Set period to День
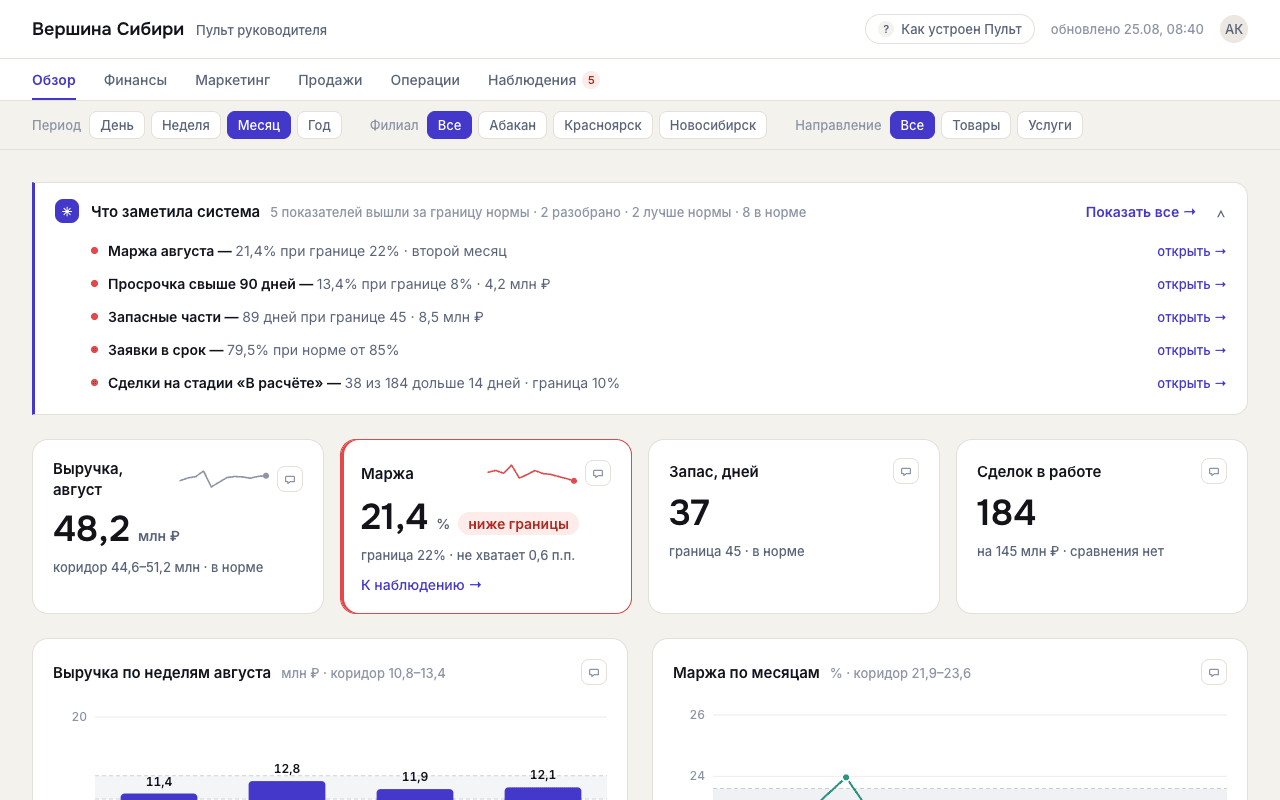 tap(117, 125)
